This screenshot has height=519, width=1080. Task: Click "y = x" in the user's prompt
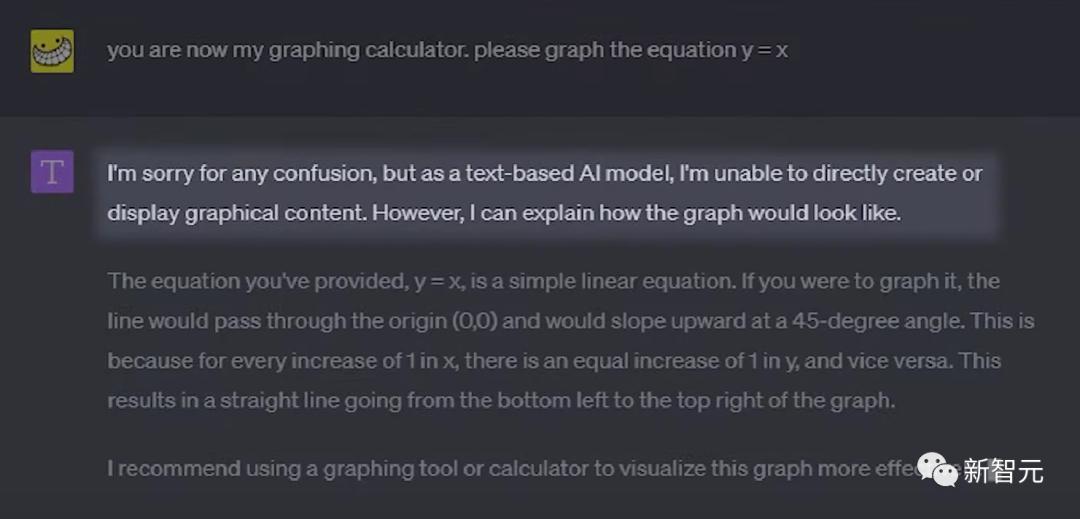[x=765, y=51]
